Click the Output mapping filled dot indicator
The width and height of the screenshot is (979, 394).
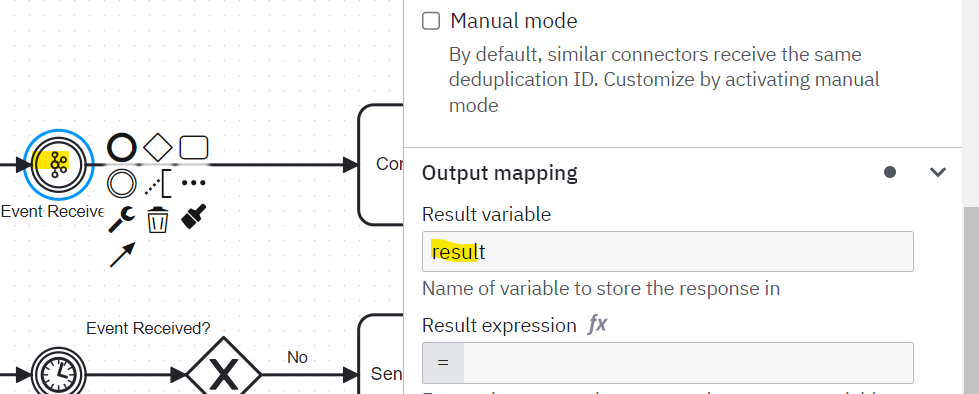click(890, 172)
